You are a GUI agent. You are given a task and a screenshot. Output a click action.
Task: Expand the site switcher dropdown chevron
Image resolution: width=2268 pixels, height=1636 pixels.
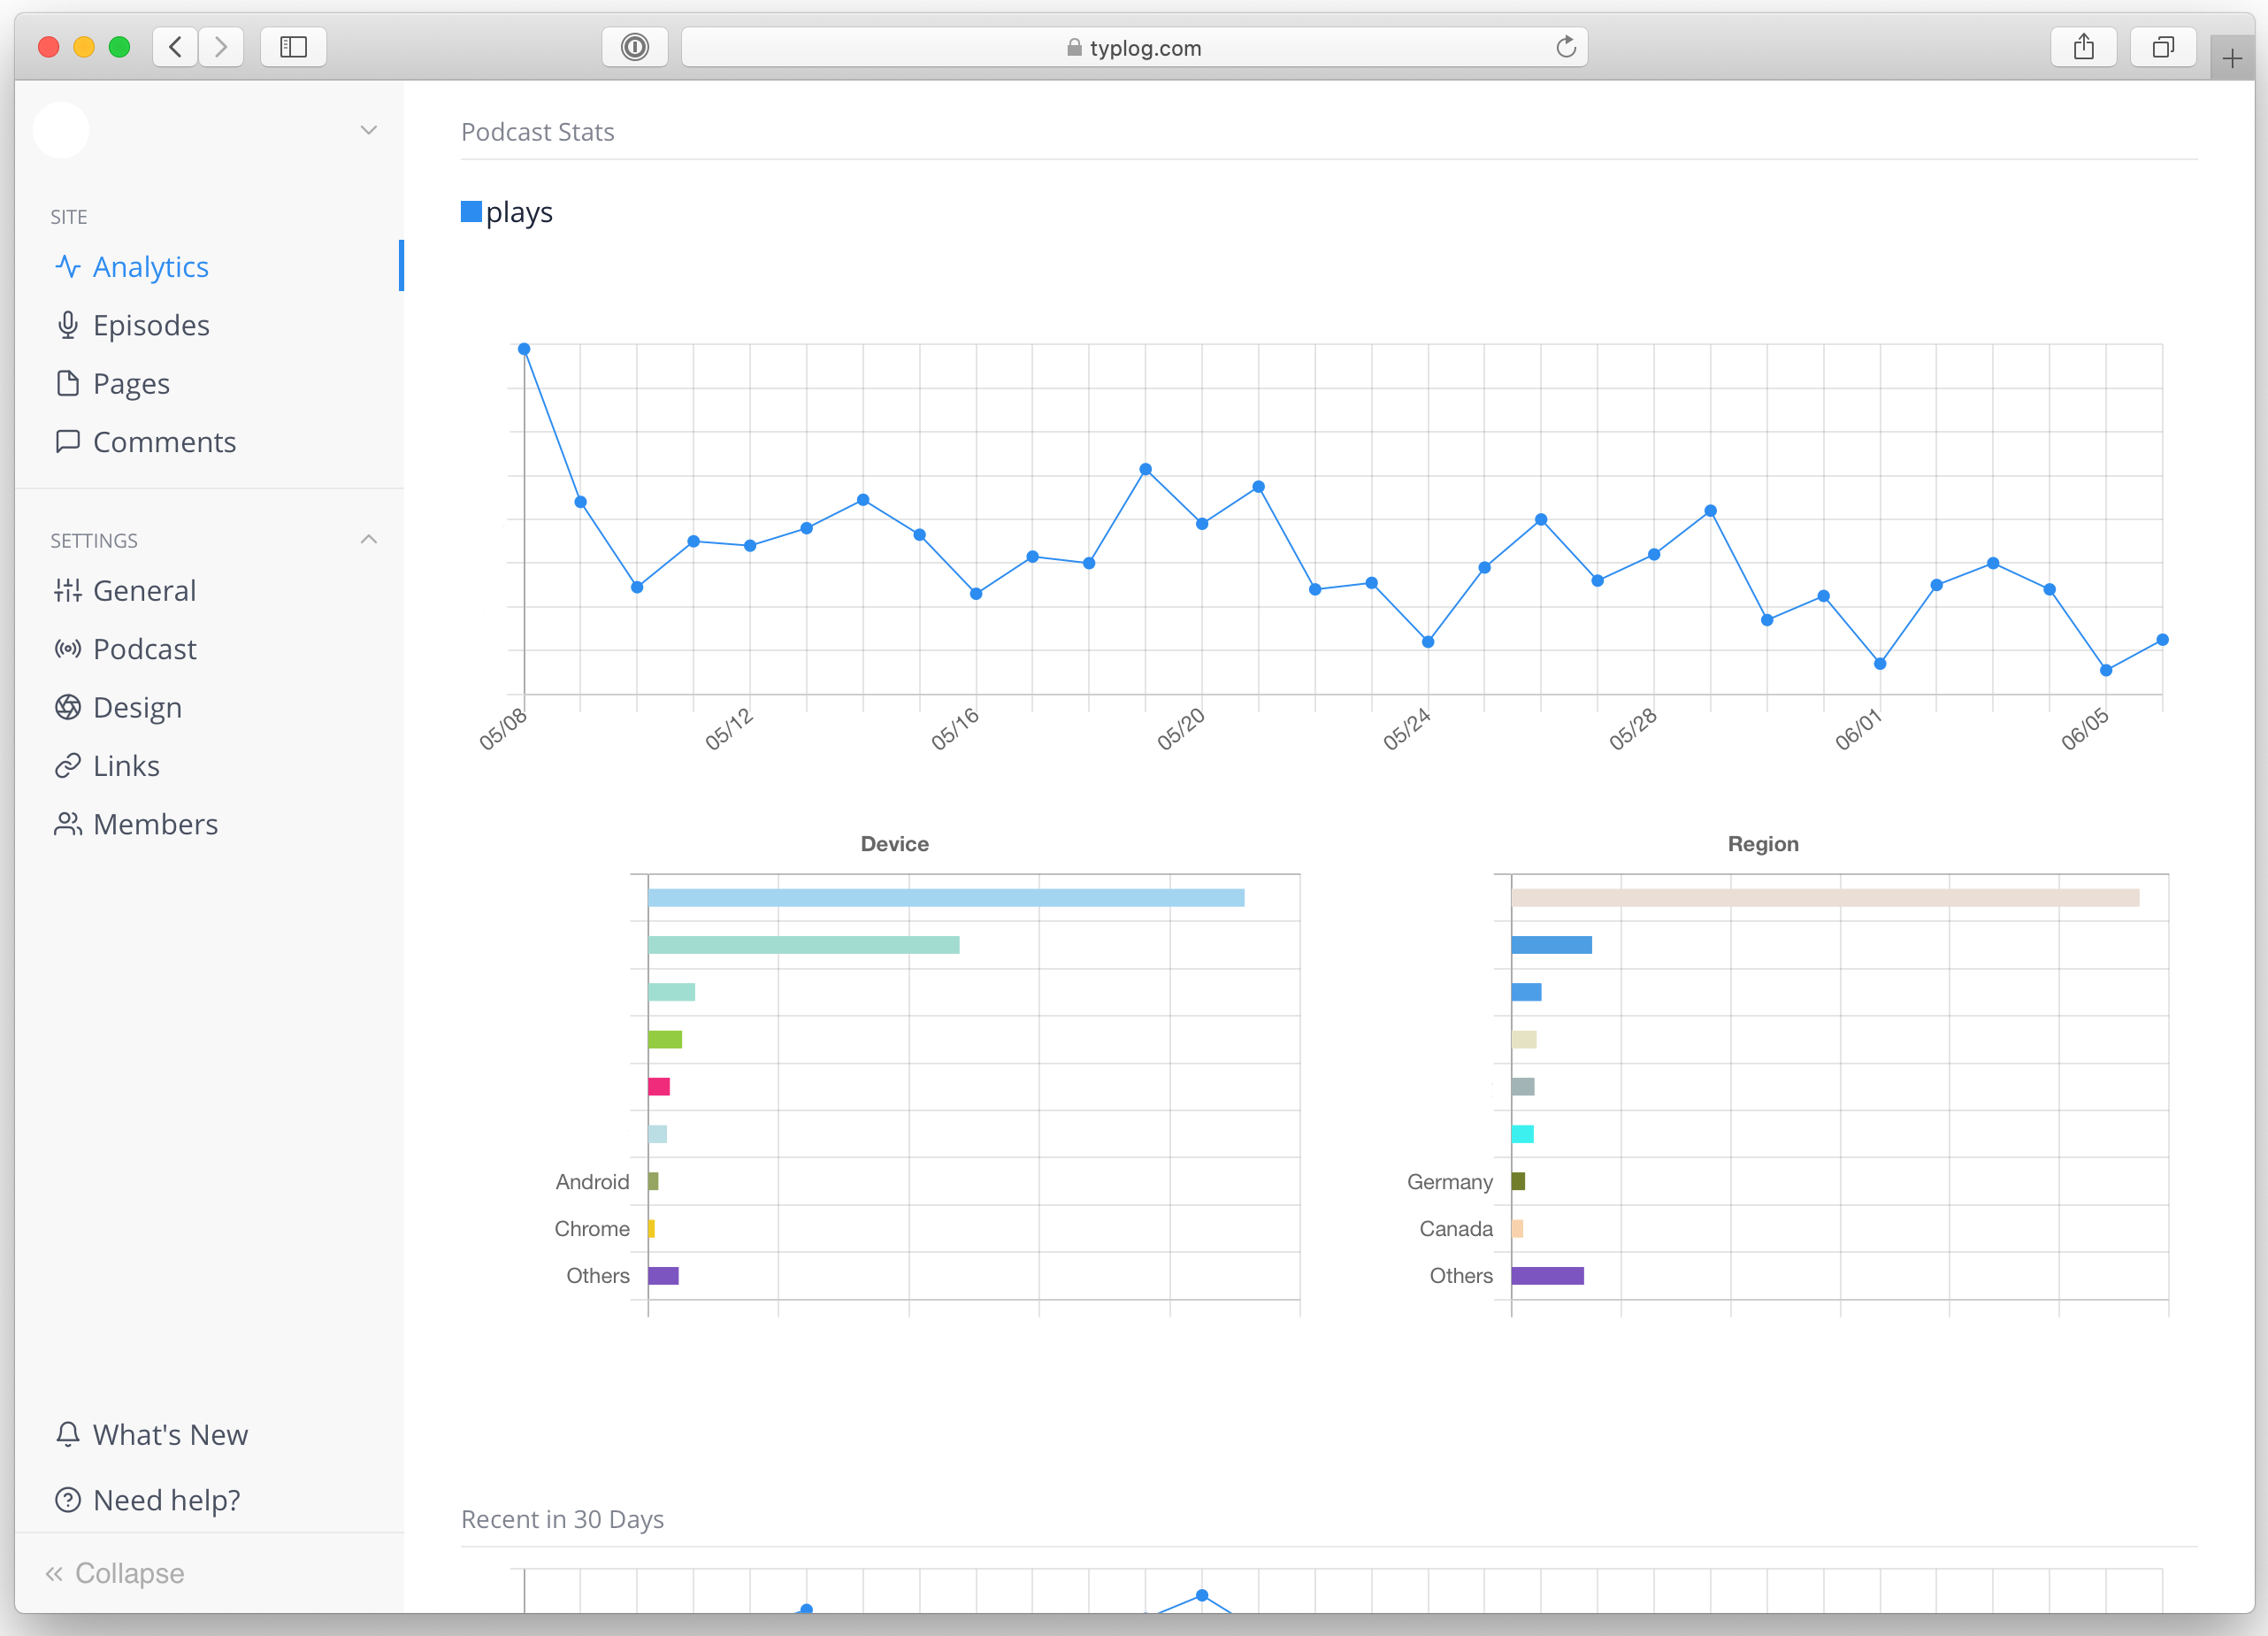(369, 130)
